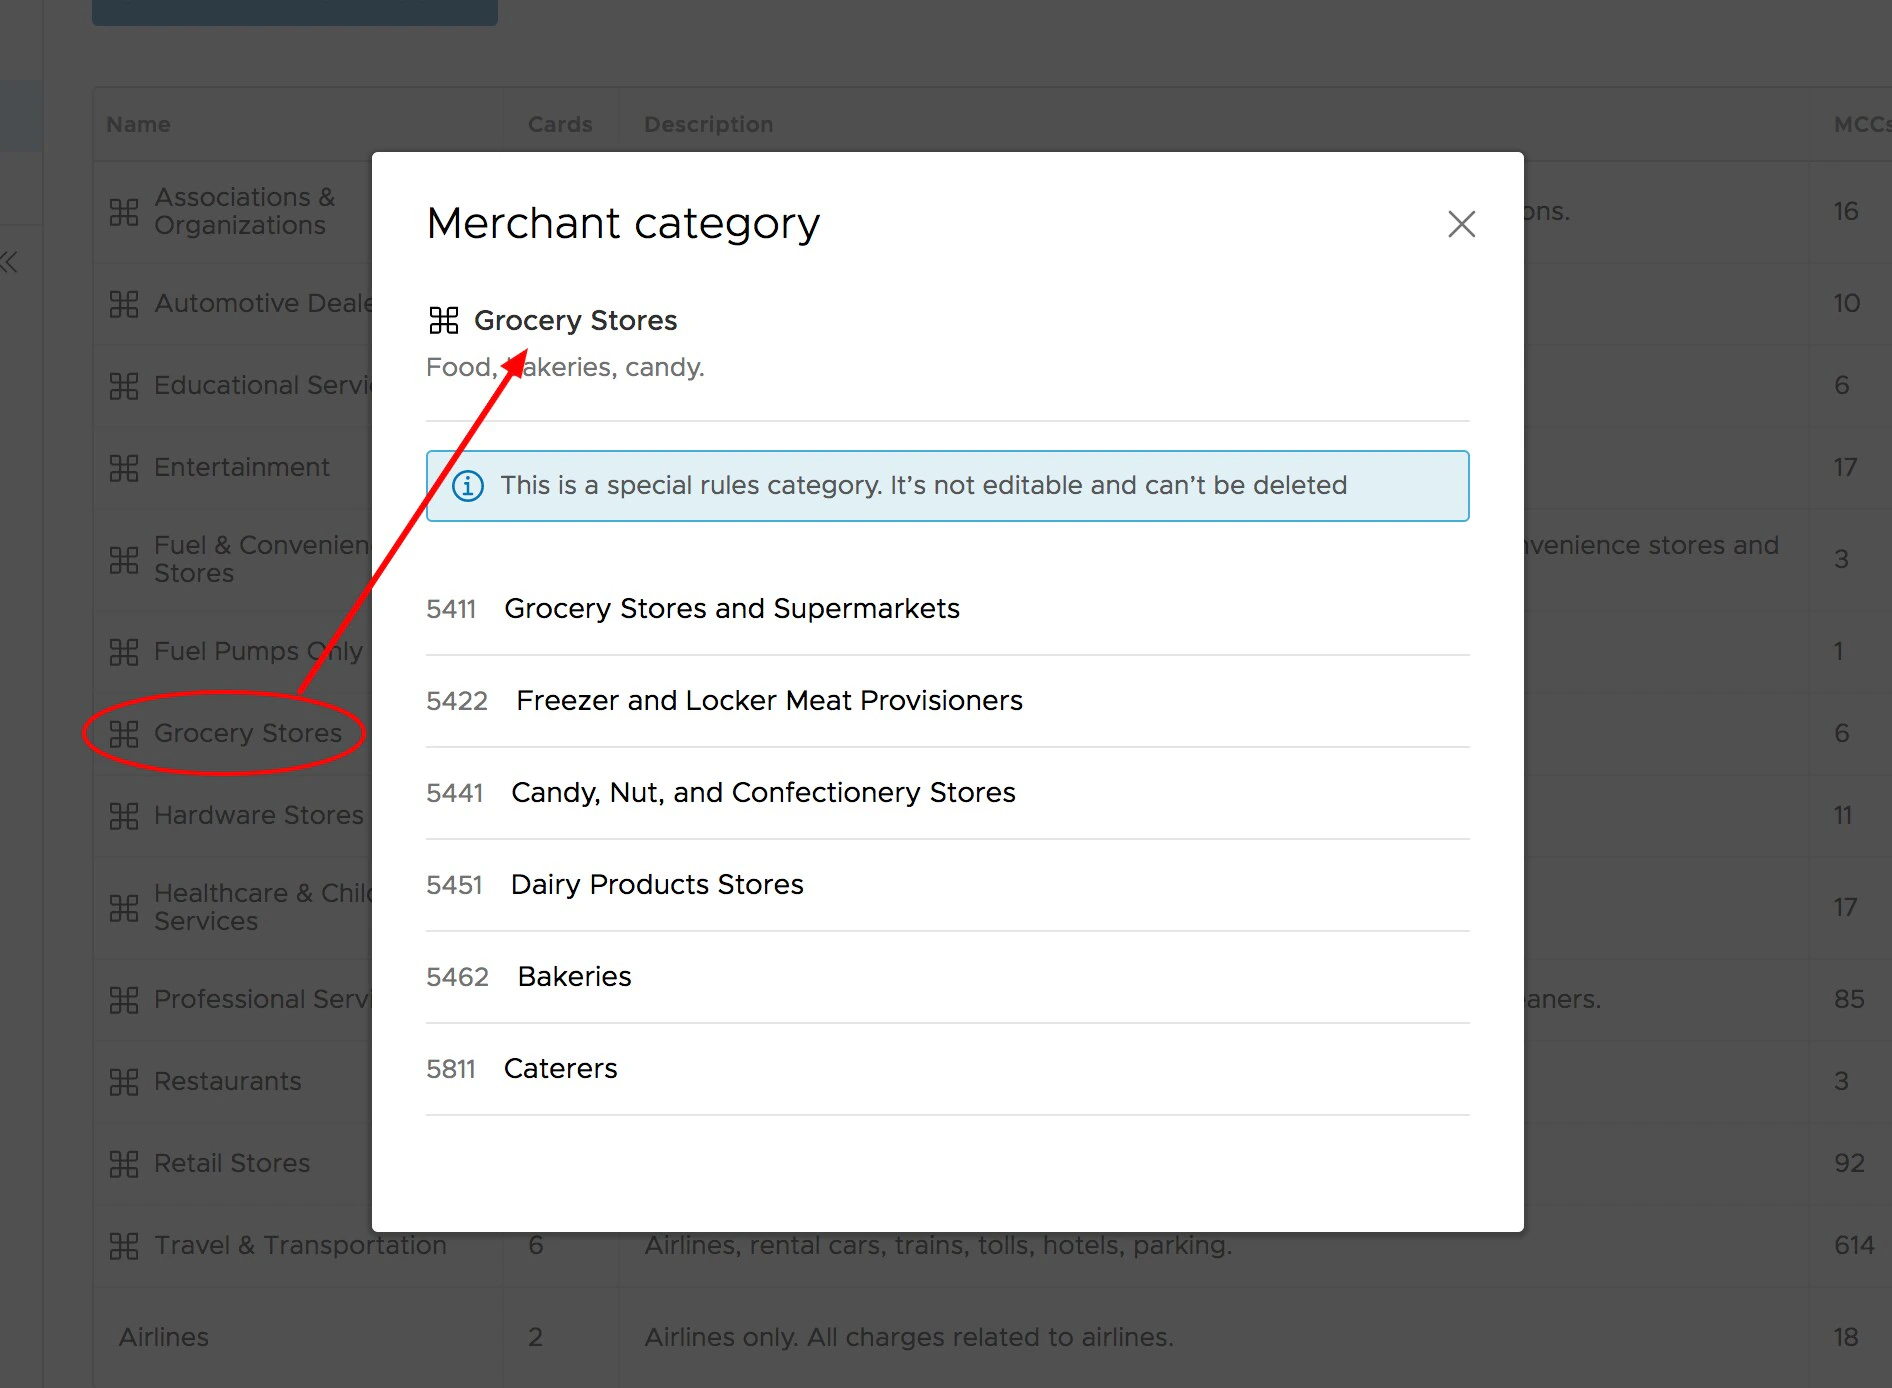Click the Travel & Transportation category icon
This screenshot has height=1388, width=1892.
pyautogui.click(x=124, y=1246)
